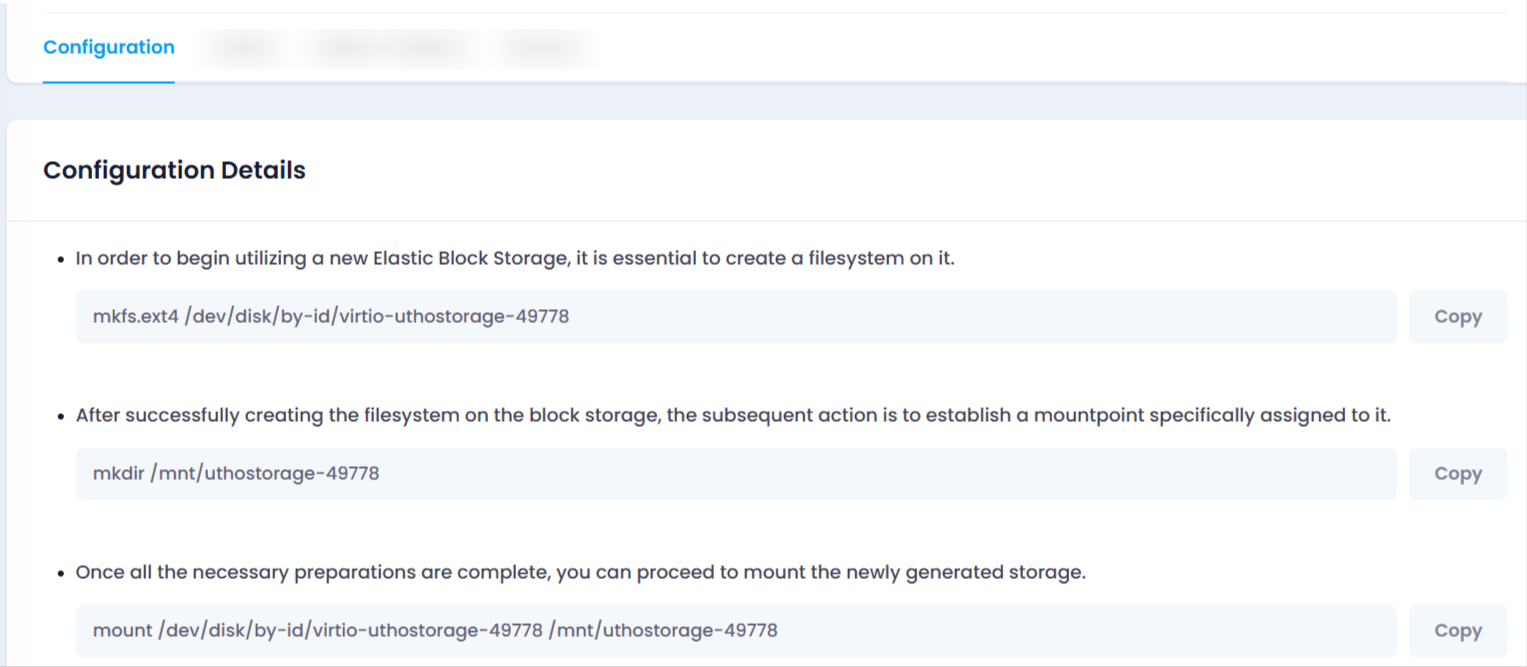Click the establish a mountpoint instruction text
Screen dimensions: 1527x667
733,415
